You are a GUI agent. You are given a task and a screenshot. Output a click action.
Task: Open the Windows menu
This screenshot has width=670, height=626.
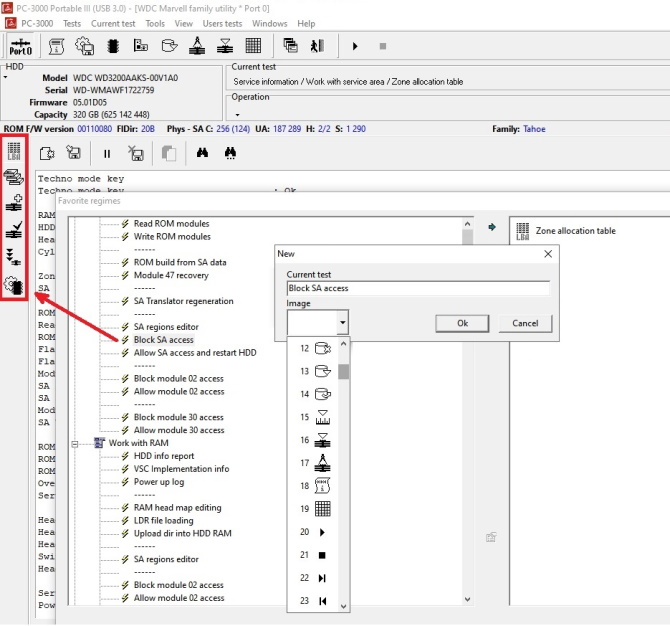coord(270,24)
